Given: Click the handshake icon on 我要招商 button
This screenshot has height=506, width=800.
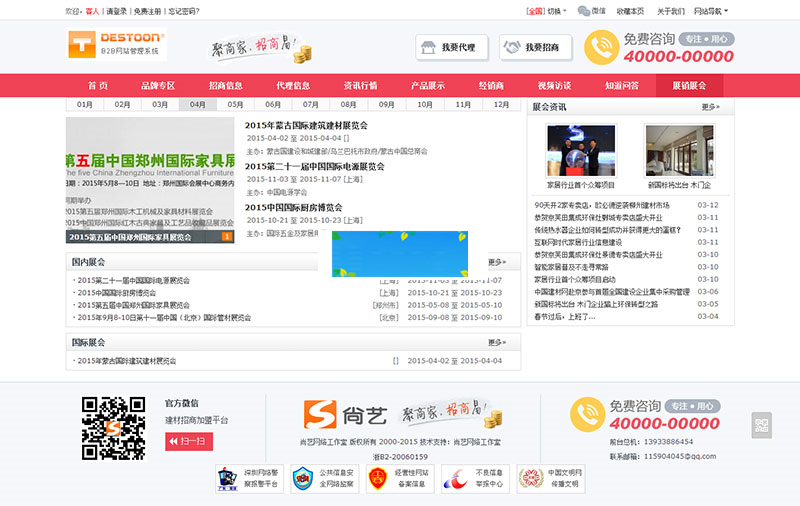Looking at the screenshot, I should coord(512,47).
